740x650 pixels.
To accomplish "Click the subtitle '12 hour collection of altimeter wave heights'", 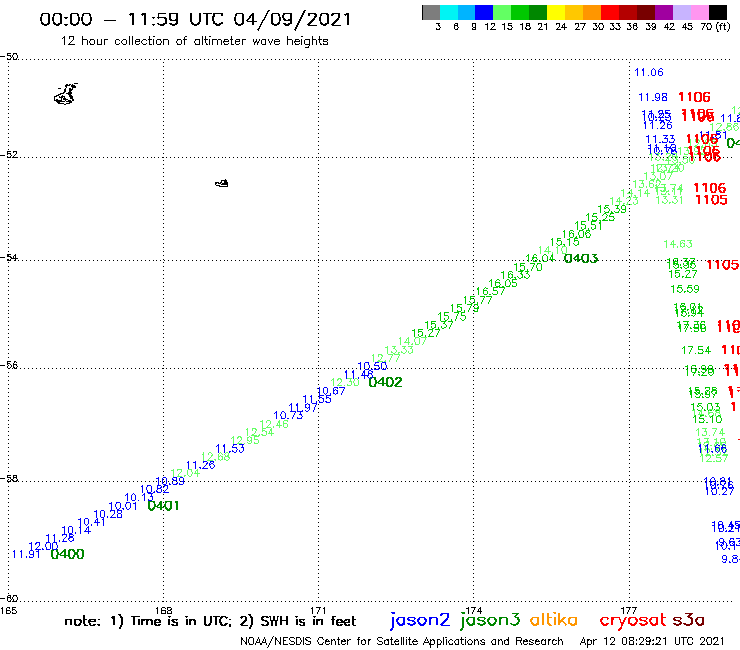I will click(x=194, y=41).
